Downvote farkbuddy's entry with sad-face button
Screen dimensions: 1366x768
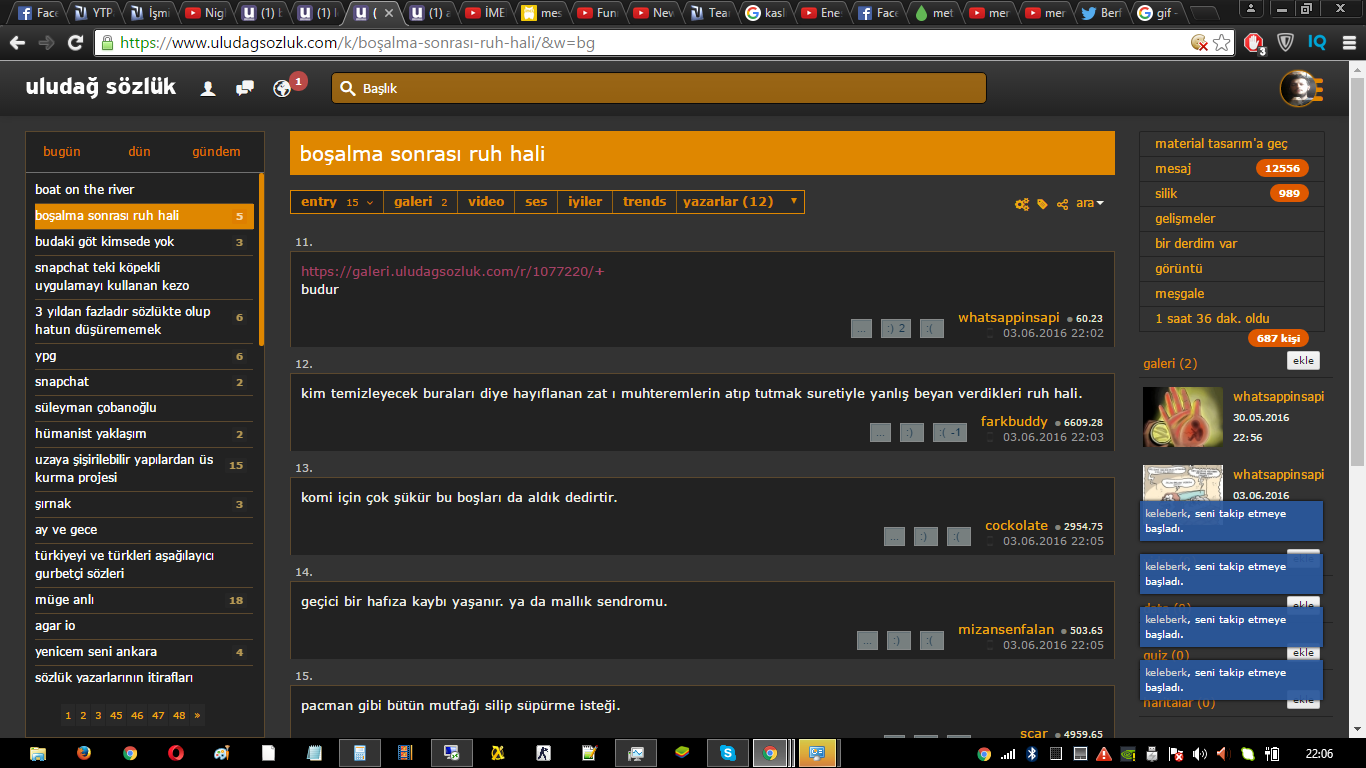click(950, 433)
